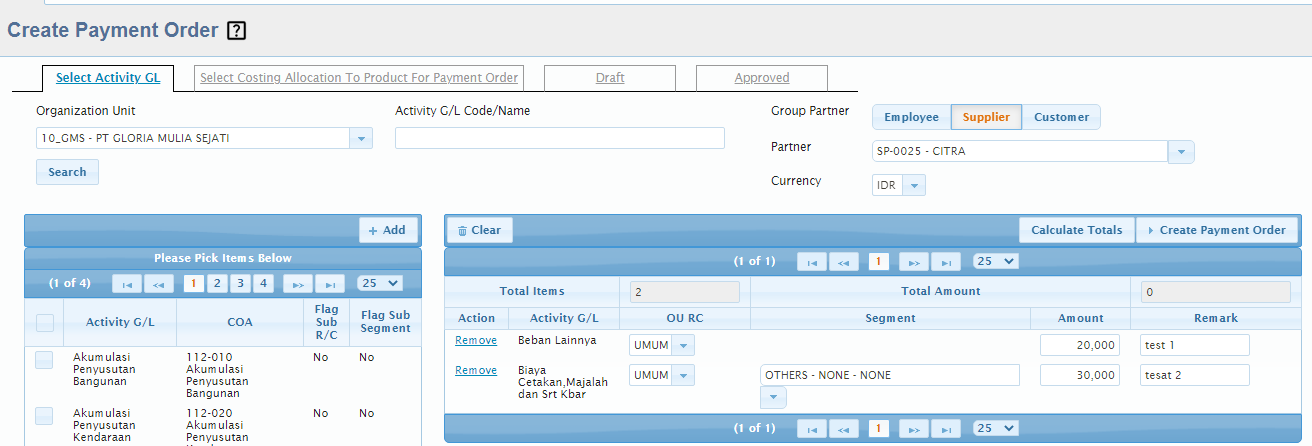Open the Approved tab
This screenshot has width=1312, height=446.
pos(762,78)
